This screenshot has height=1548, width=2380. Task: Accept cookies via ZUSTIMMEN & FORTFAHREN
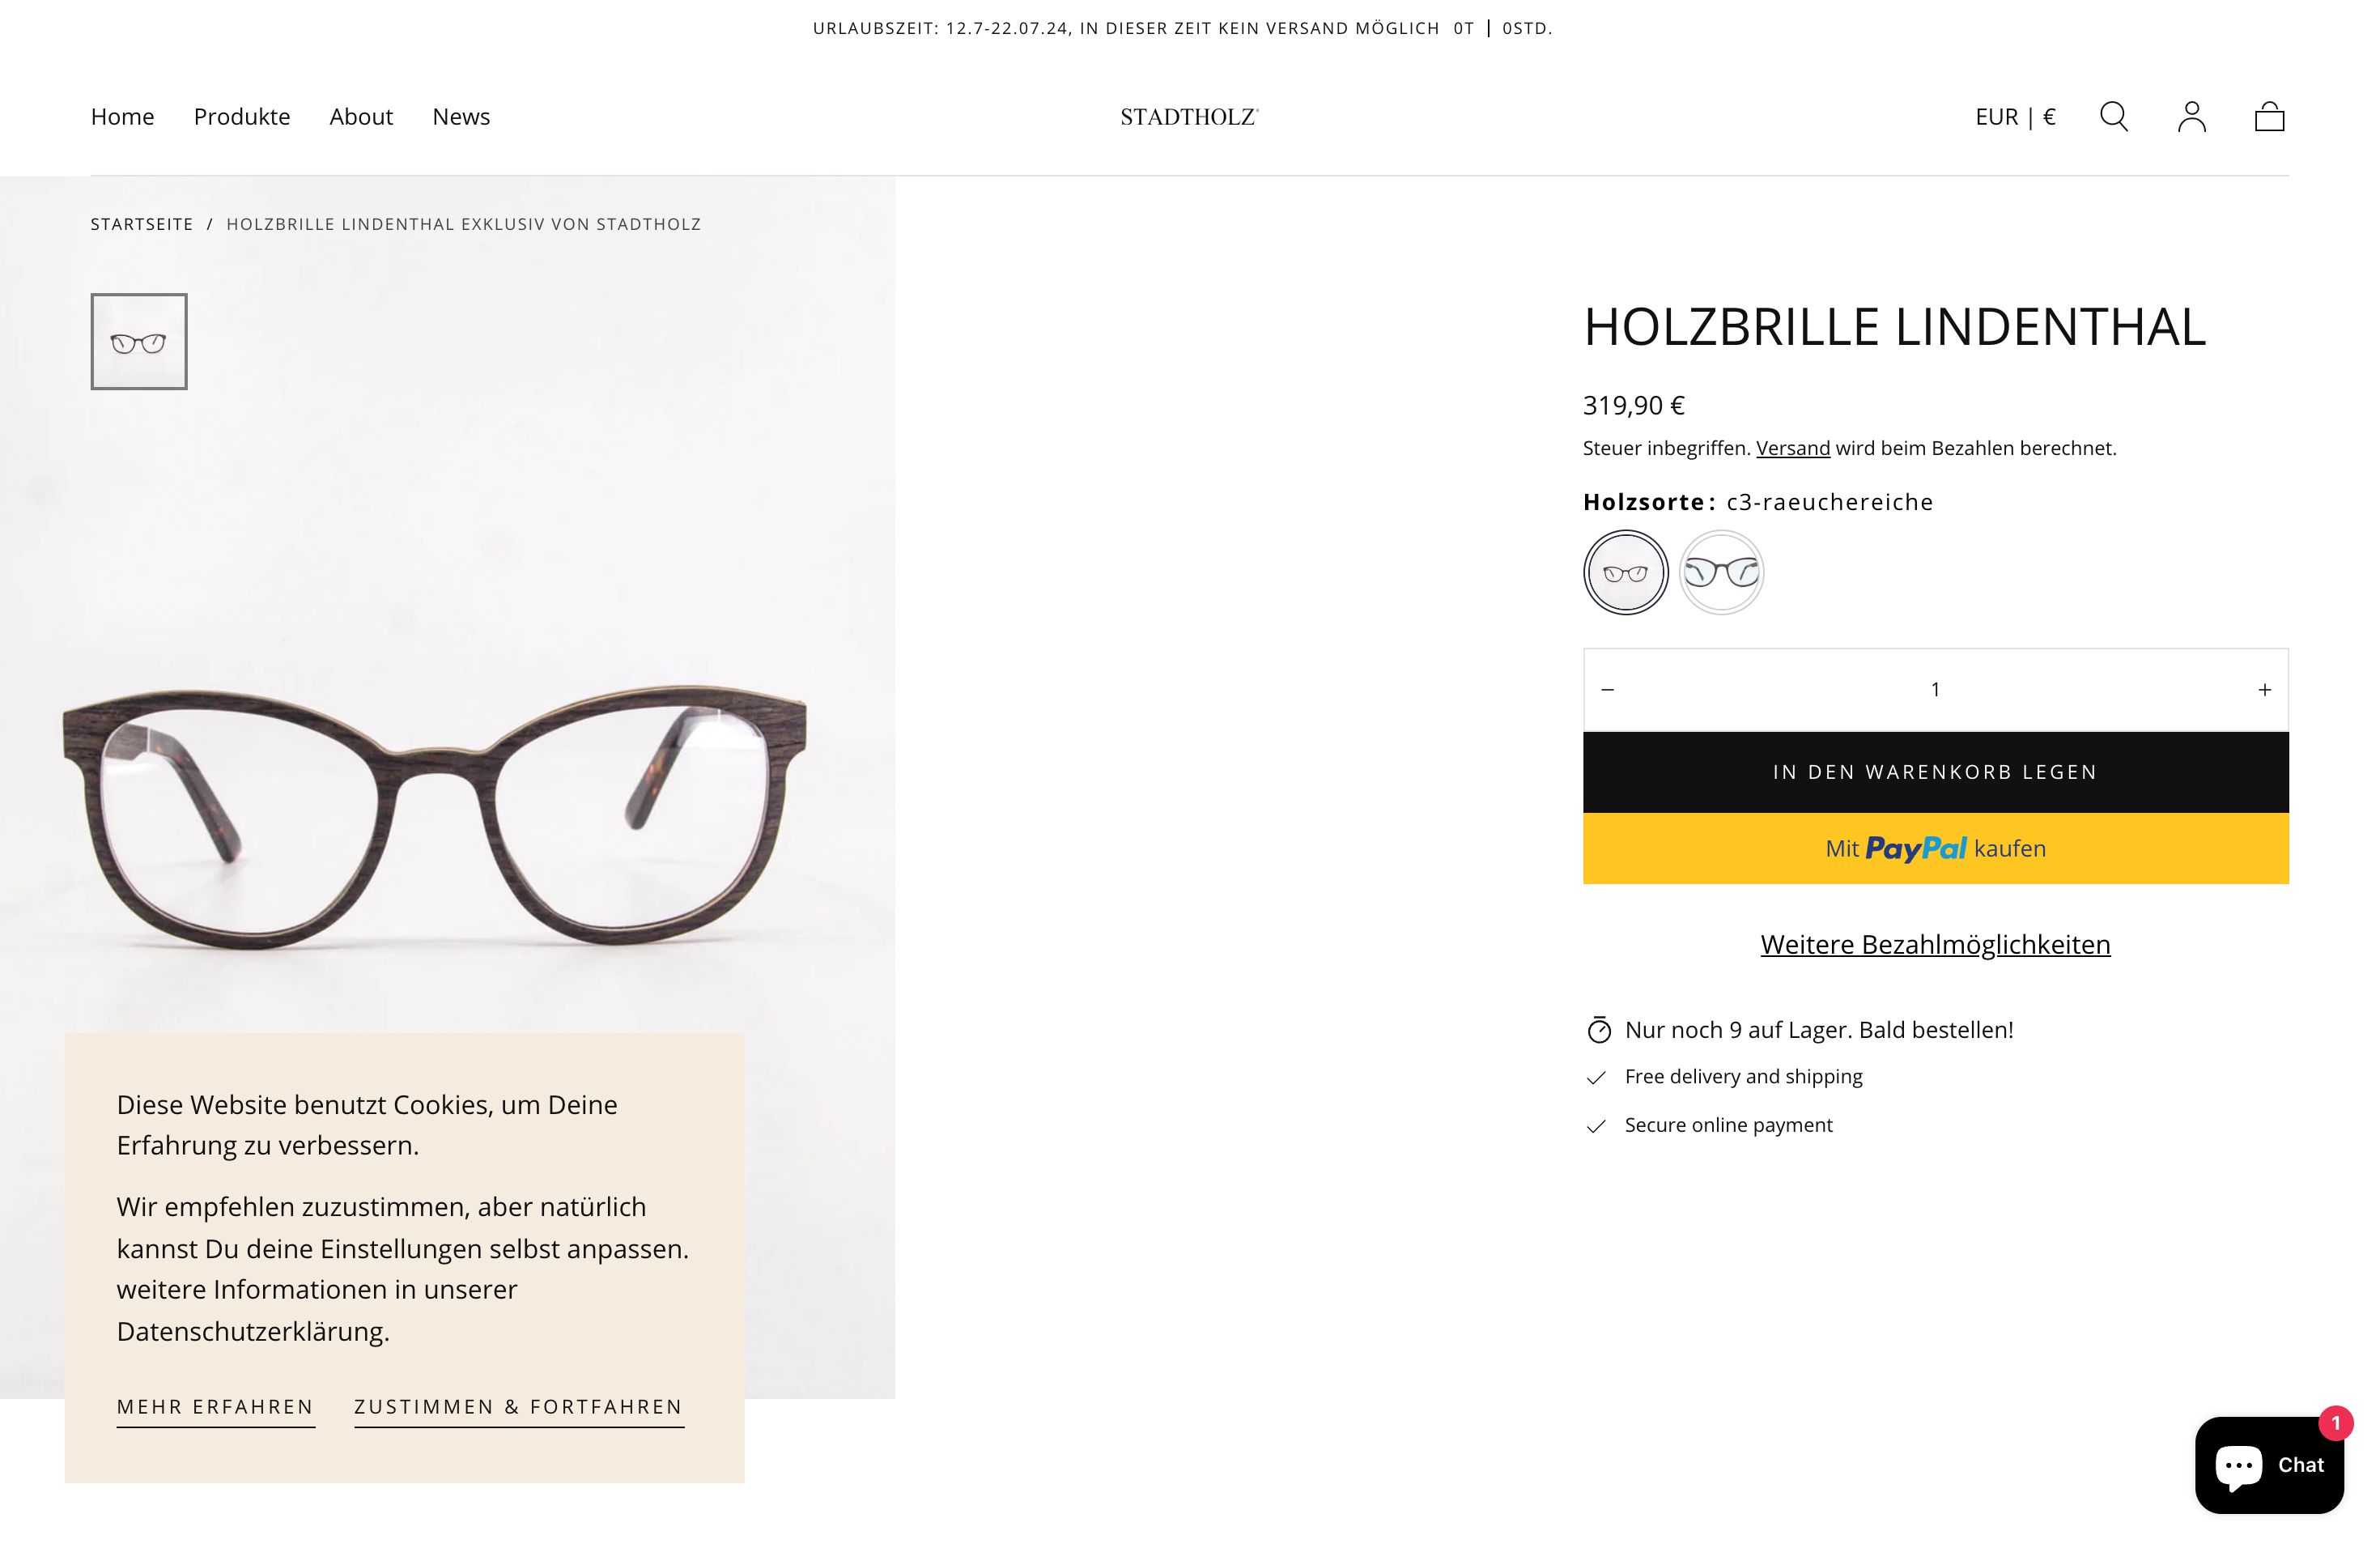(518, 1407)
